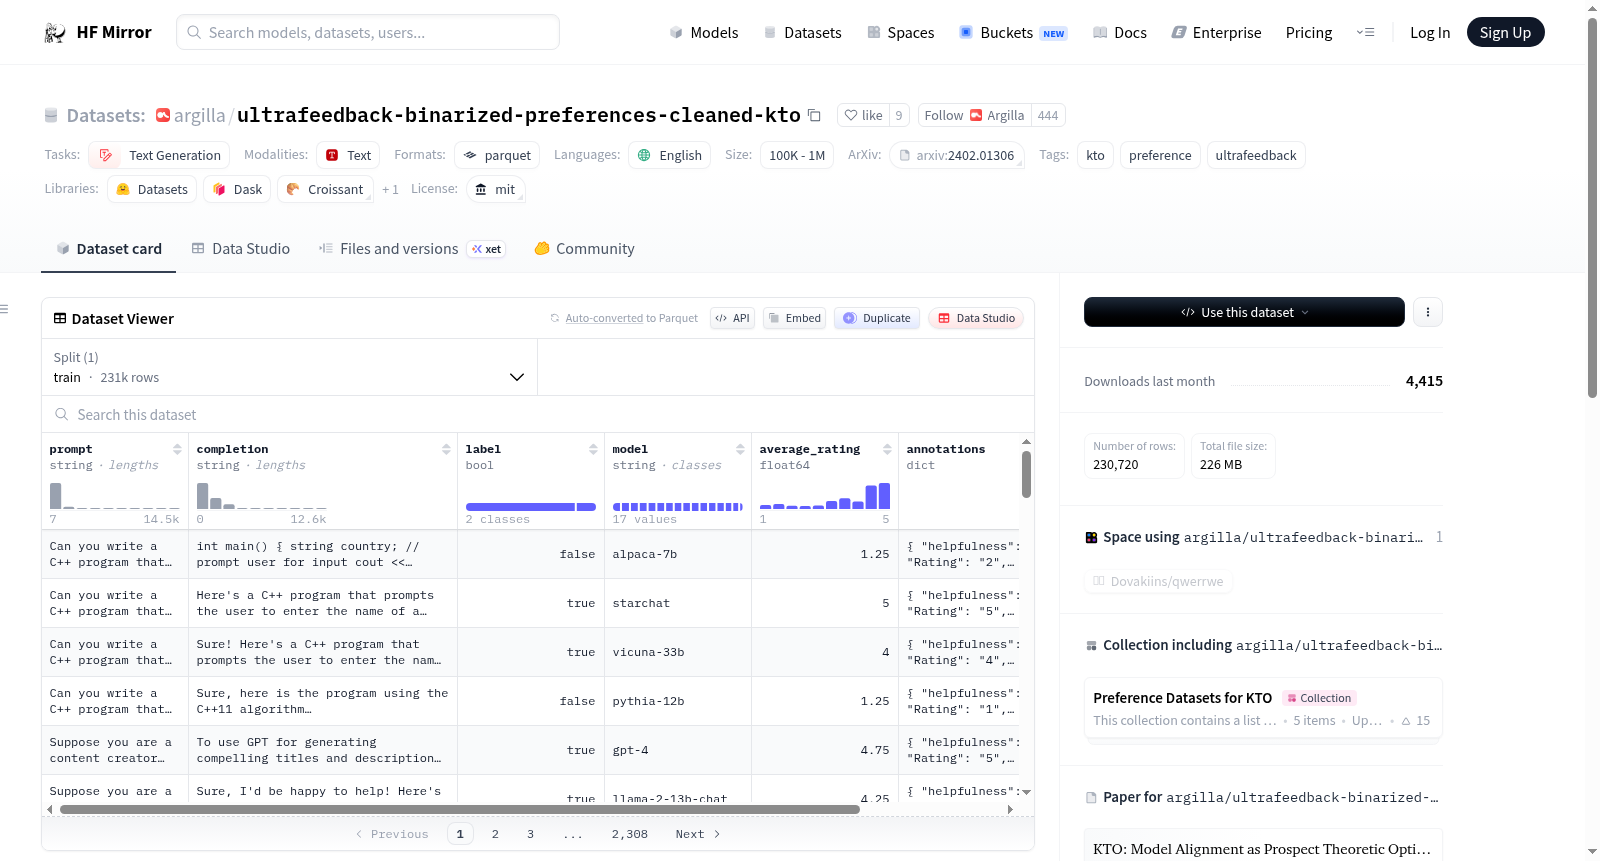Click the Argilla organization avatar icon
This screenshot has width=1600, height=861.
point(163,115)
